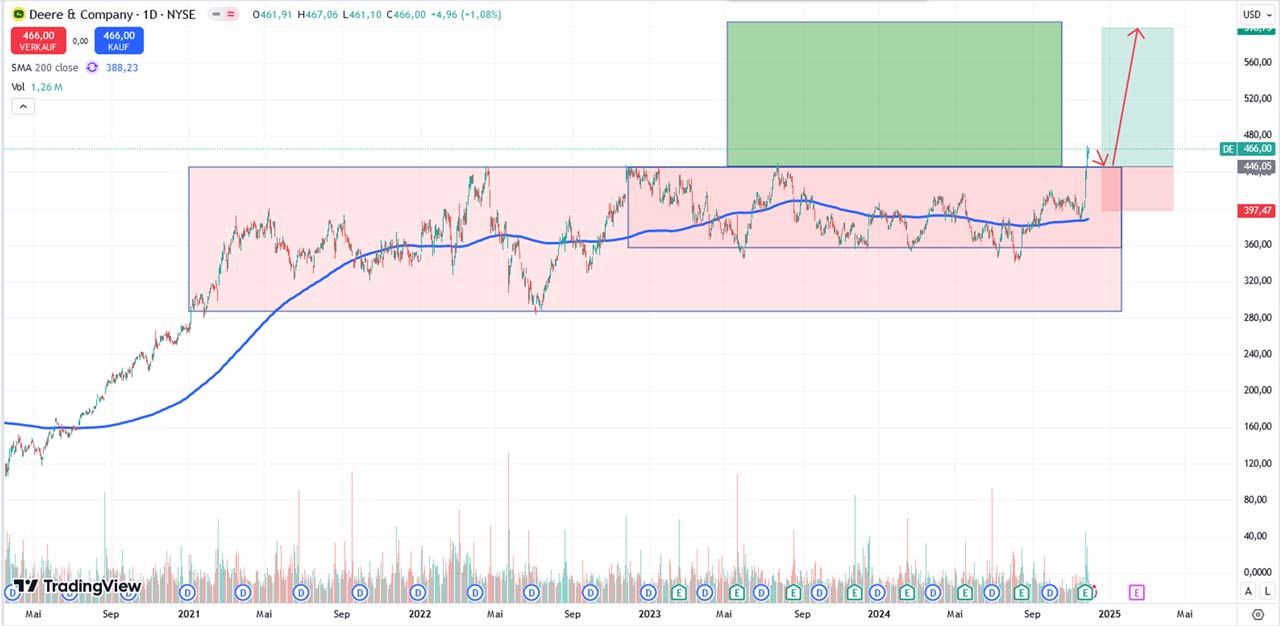Viewport: 1280px width, 626px height.
Task: Click the 120,00 price scale value
Action: (1256, 463)
